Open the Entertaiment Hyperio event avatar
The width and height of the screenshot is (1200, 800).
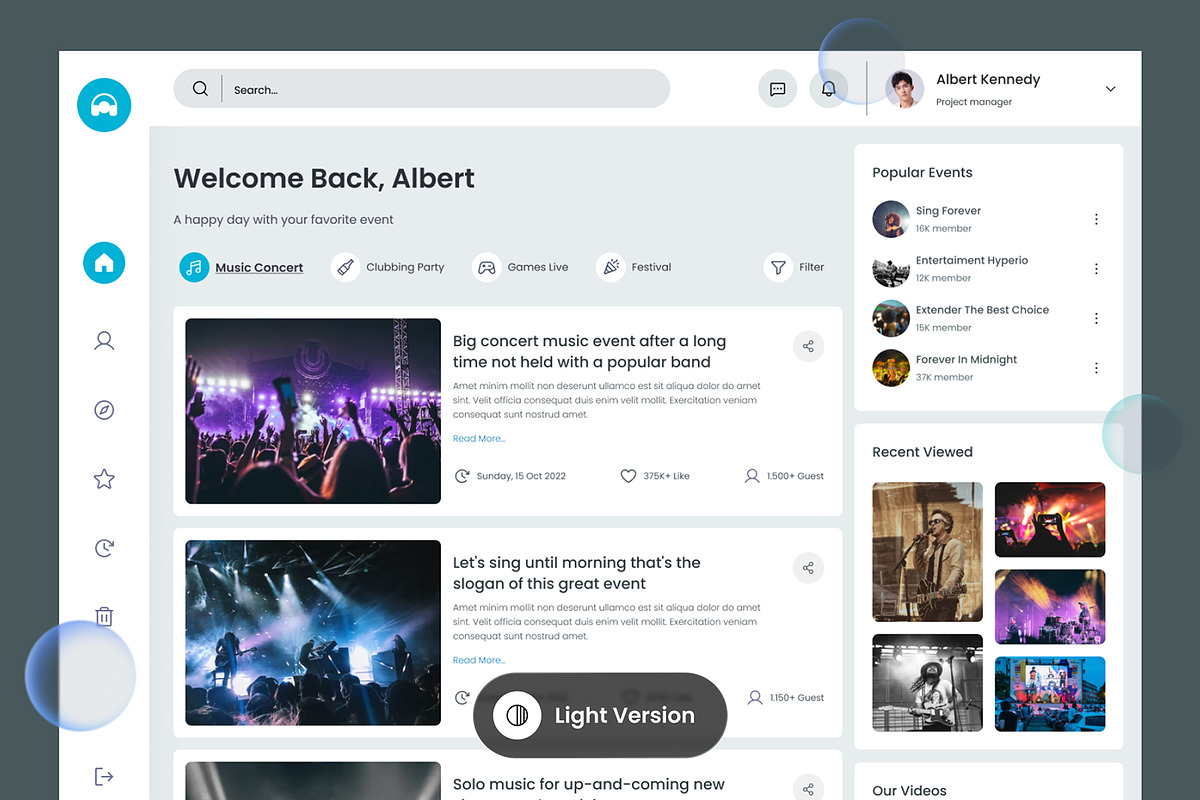[891, 269]
